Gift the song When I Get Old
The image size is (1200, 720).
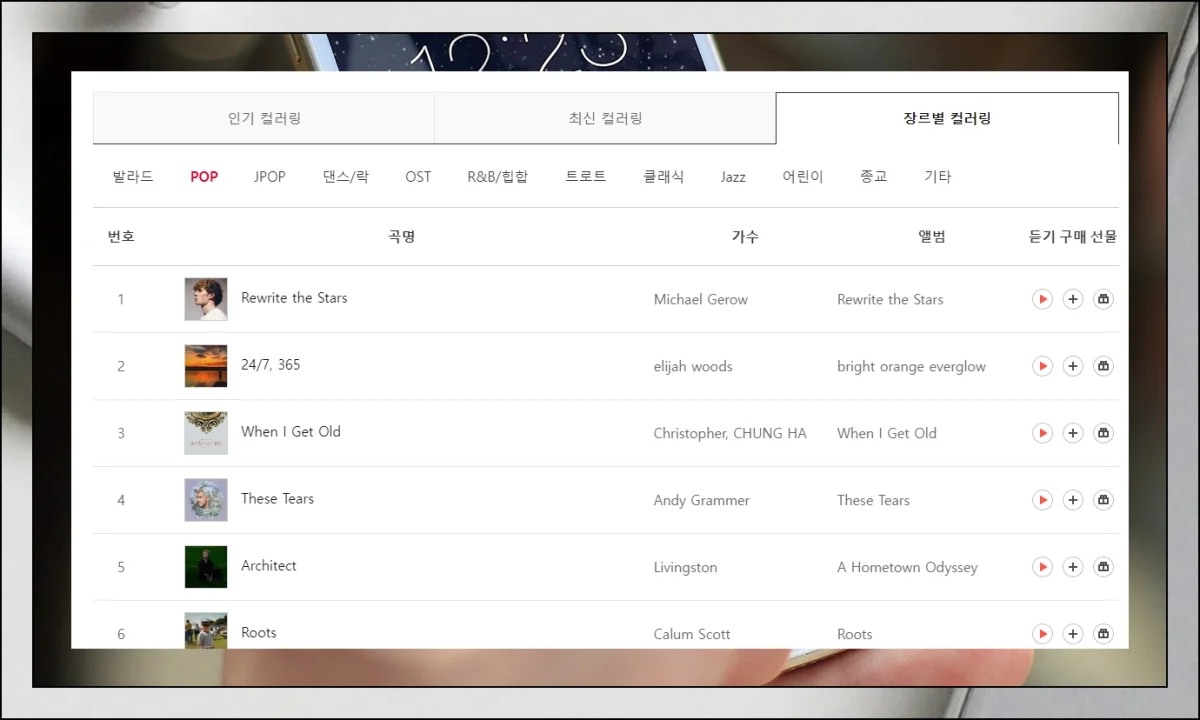coord(1103,433)
